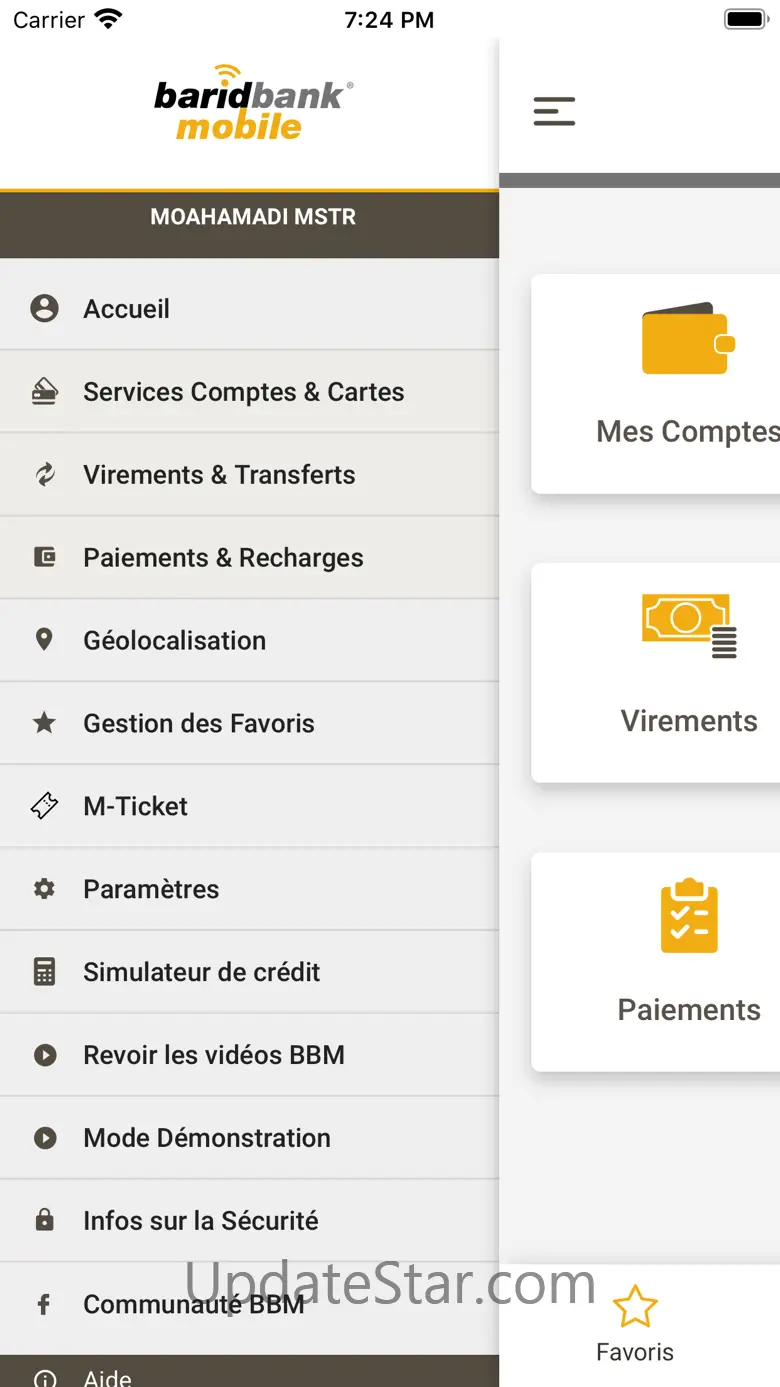Choose Paiements & Recharges in the menu
The height and width of the screenshot is (1387, 780).
(223, 558)
